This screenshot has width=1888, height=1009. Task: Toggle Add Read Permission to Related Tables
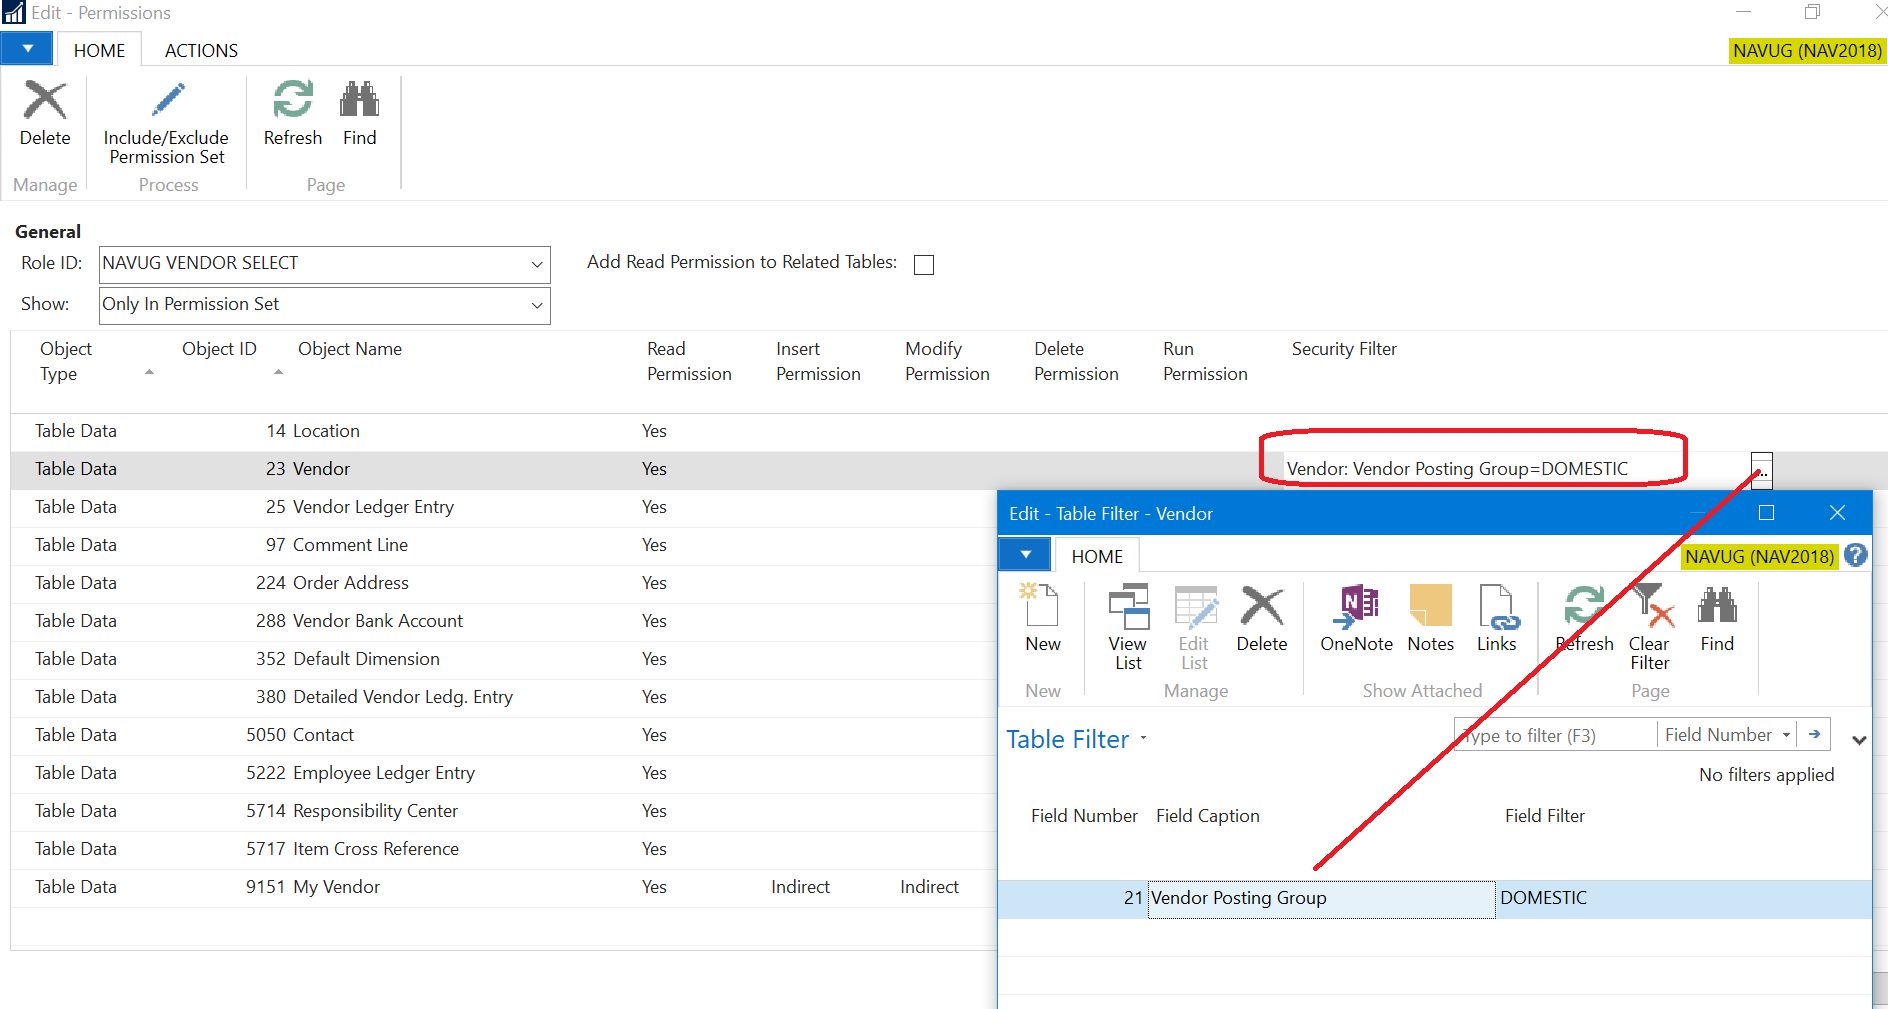(924, 265)
